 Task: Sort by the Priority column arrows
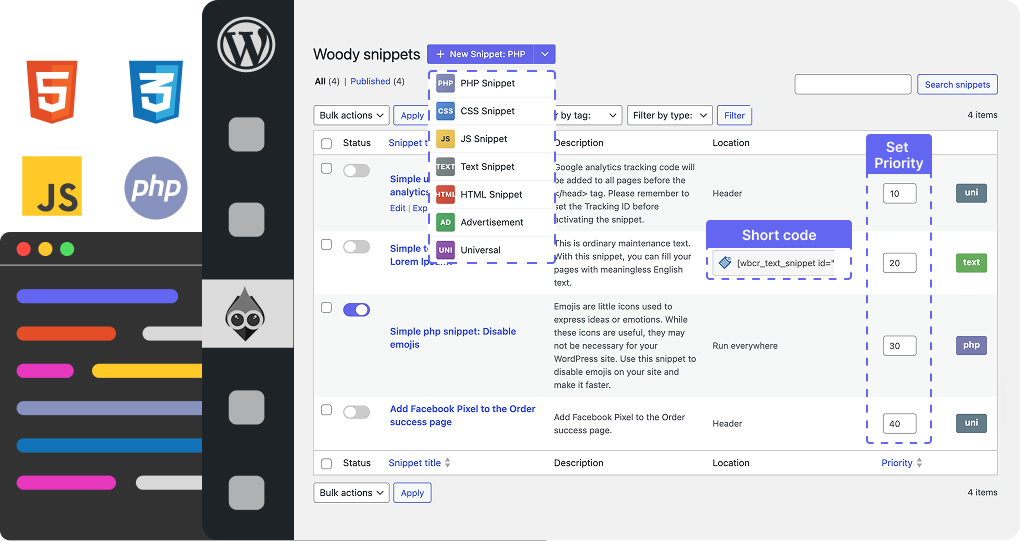(x=919, y=463)
